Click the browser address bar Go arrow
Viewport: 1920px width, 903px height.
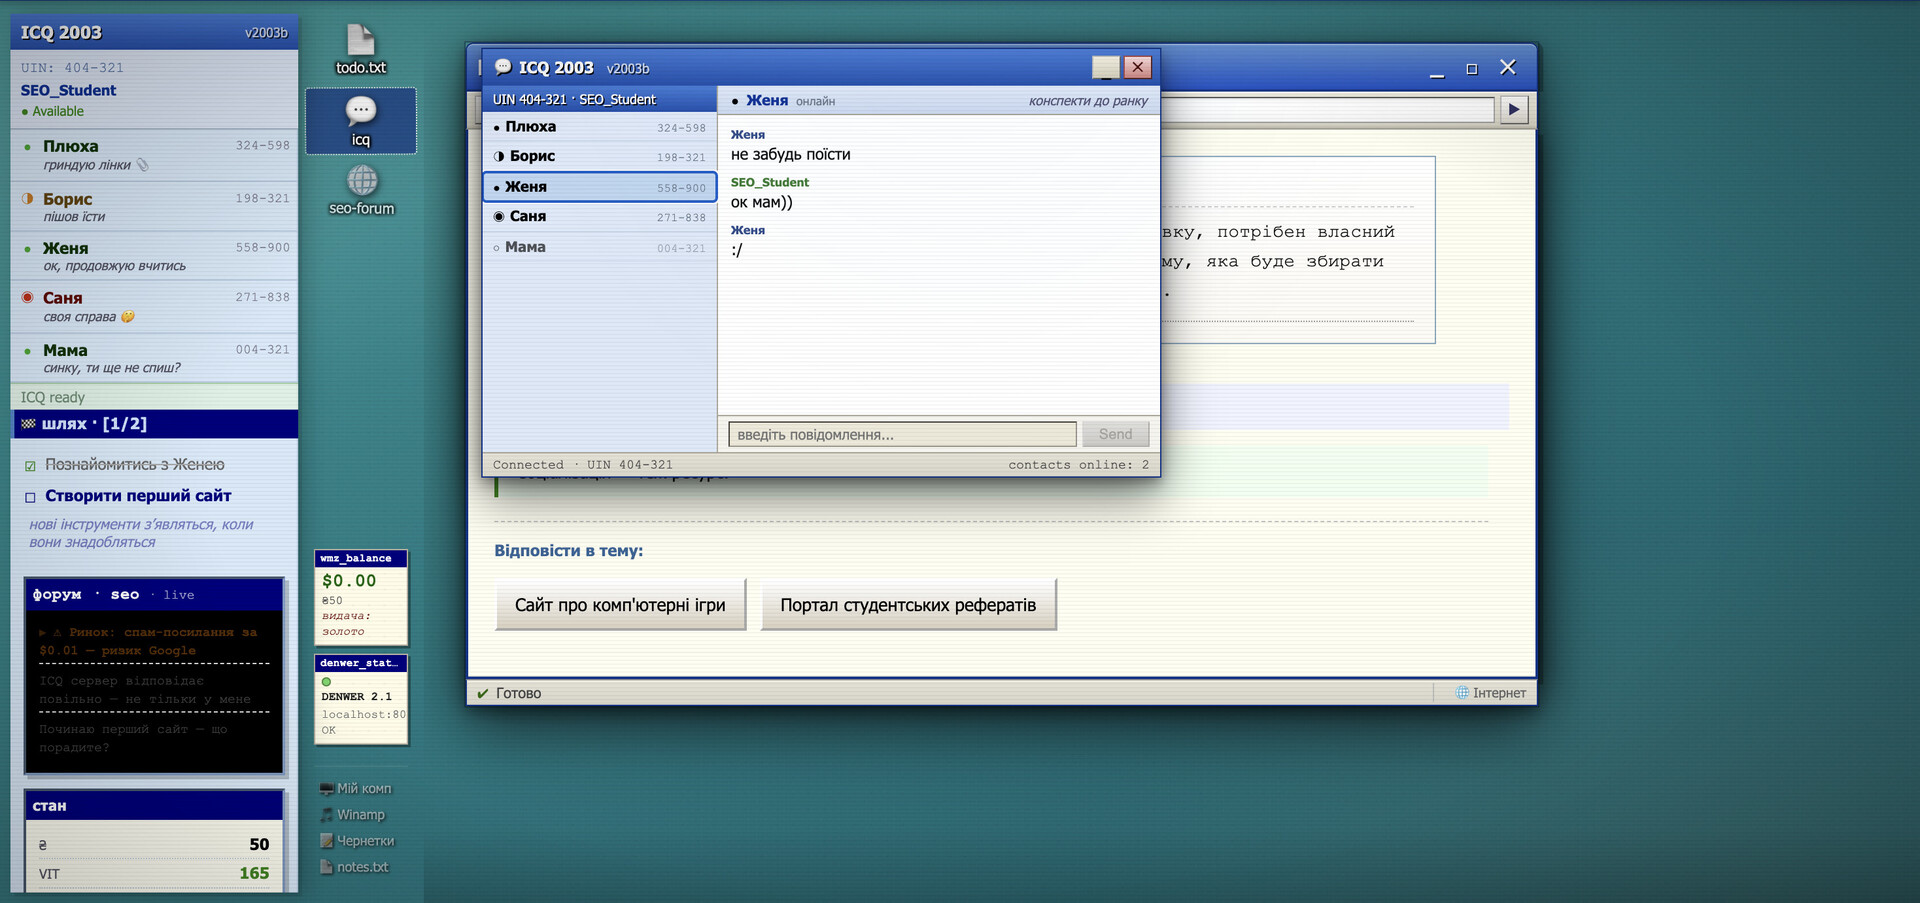point(1514,109)
